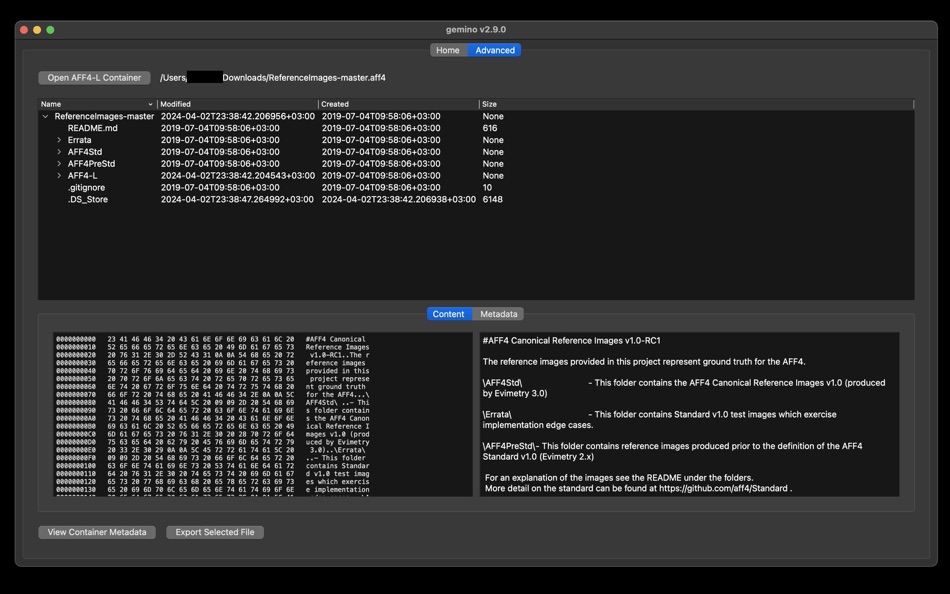950x594 pixels.
Task: Click the '\AFF4PreStd\' line in preview
Action: (673, 452)
